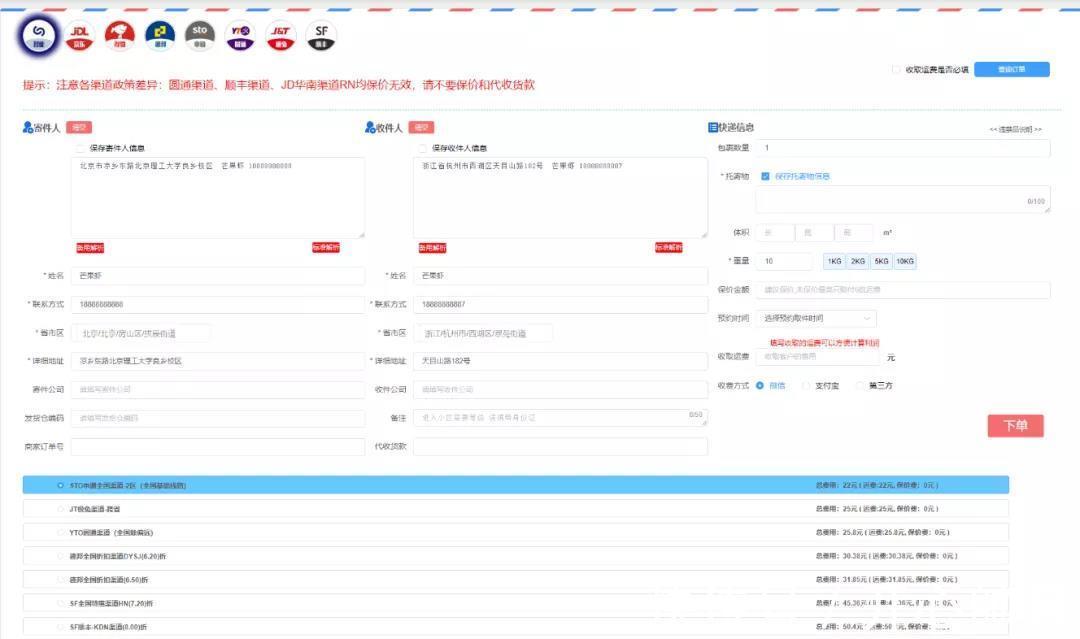Viewport: 1080px width, 639px height.
Task: Open sender 省市区 region selector
Action: click(141, 333)
